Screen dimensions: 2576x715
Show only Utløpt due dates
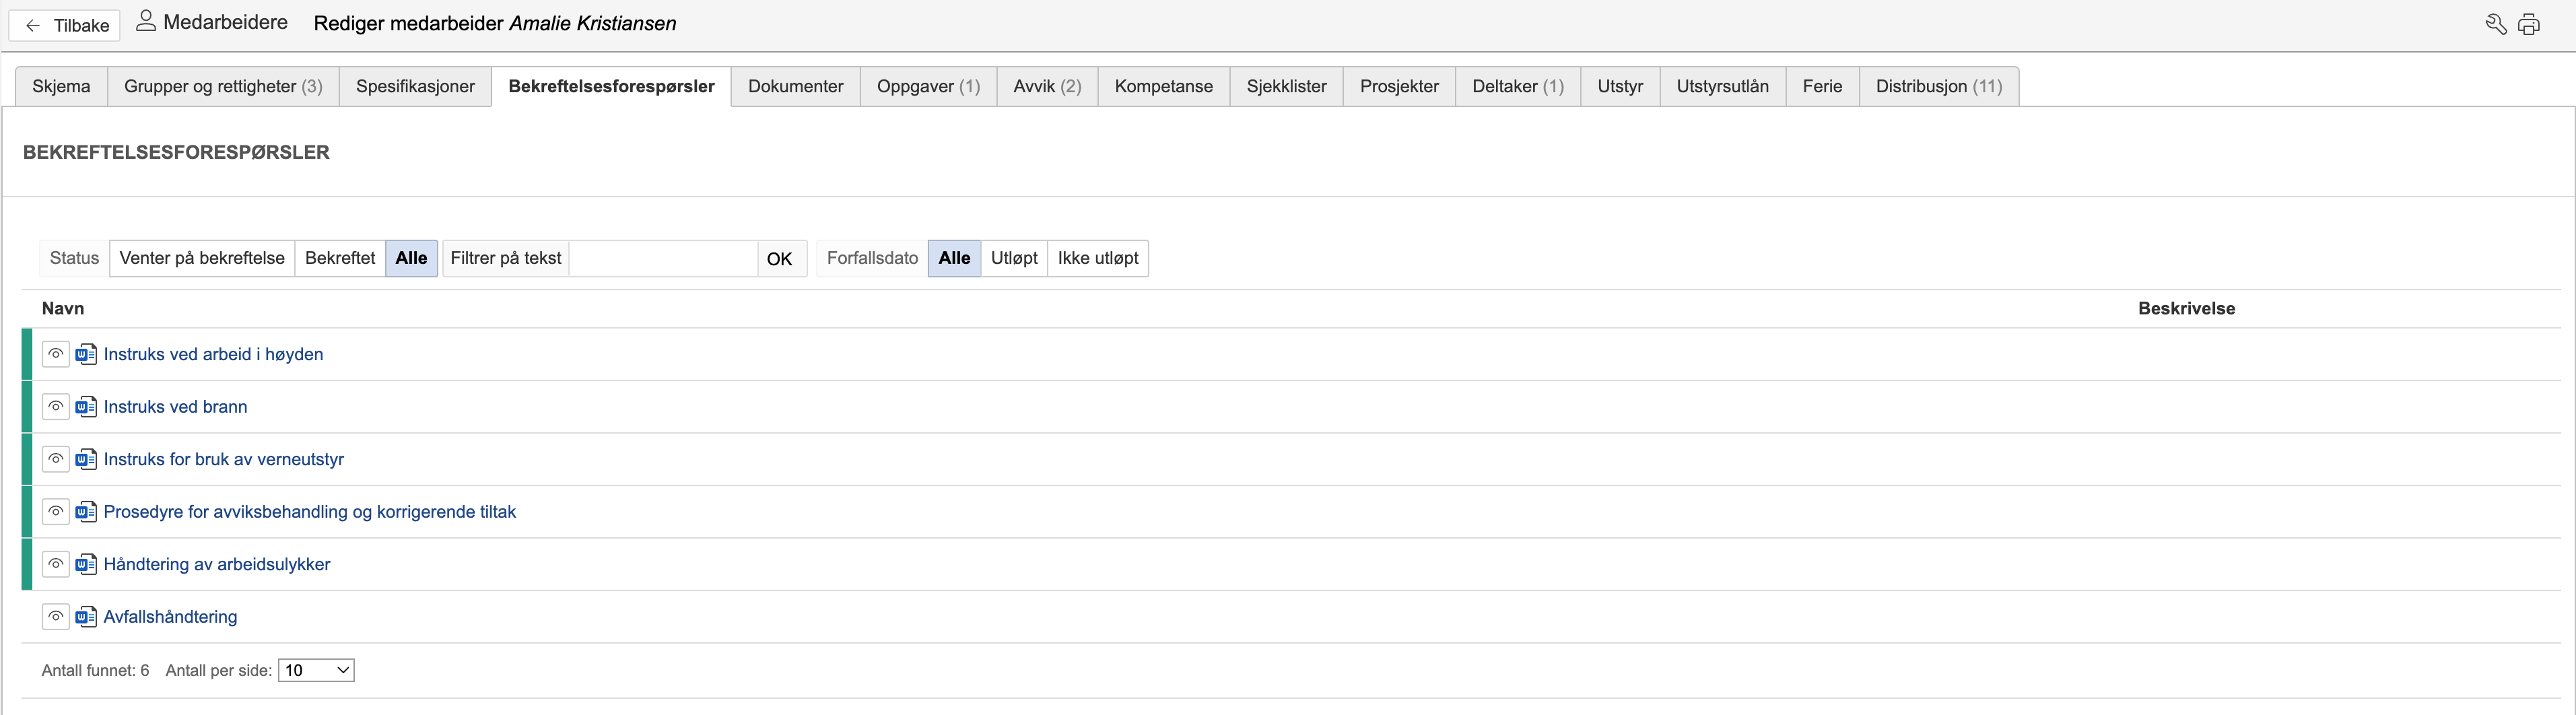click(x=1014, y=258)
